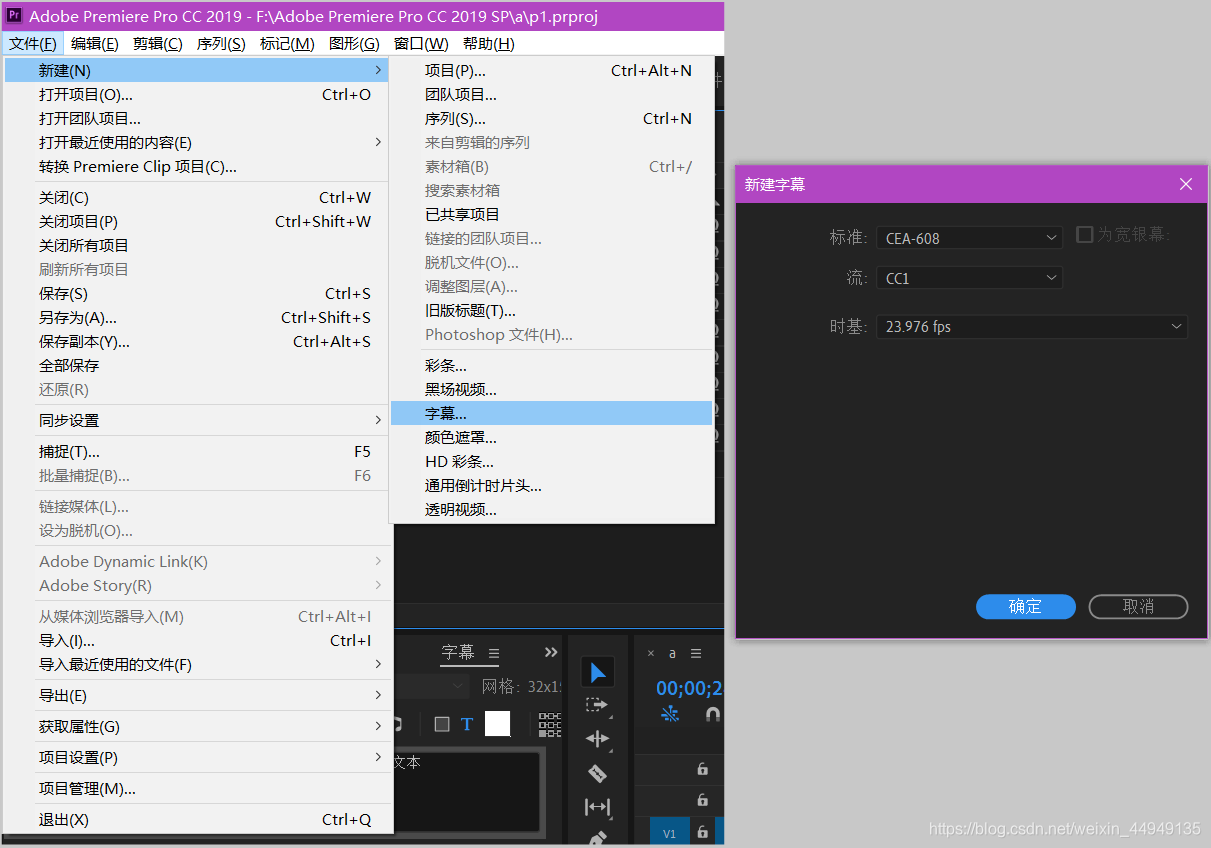
Task: Select 保存(S) in the File menu
Action: point(198,293)
